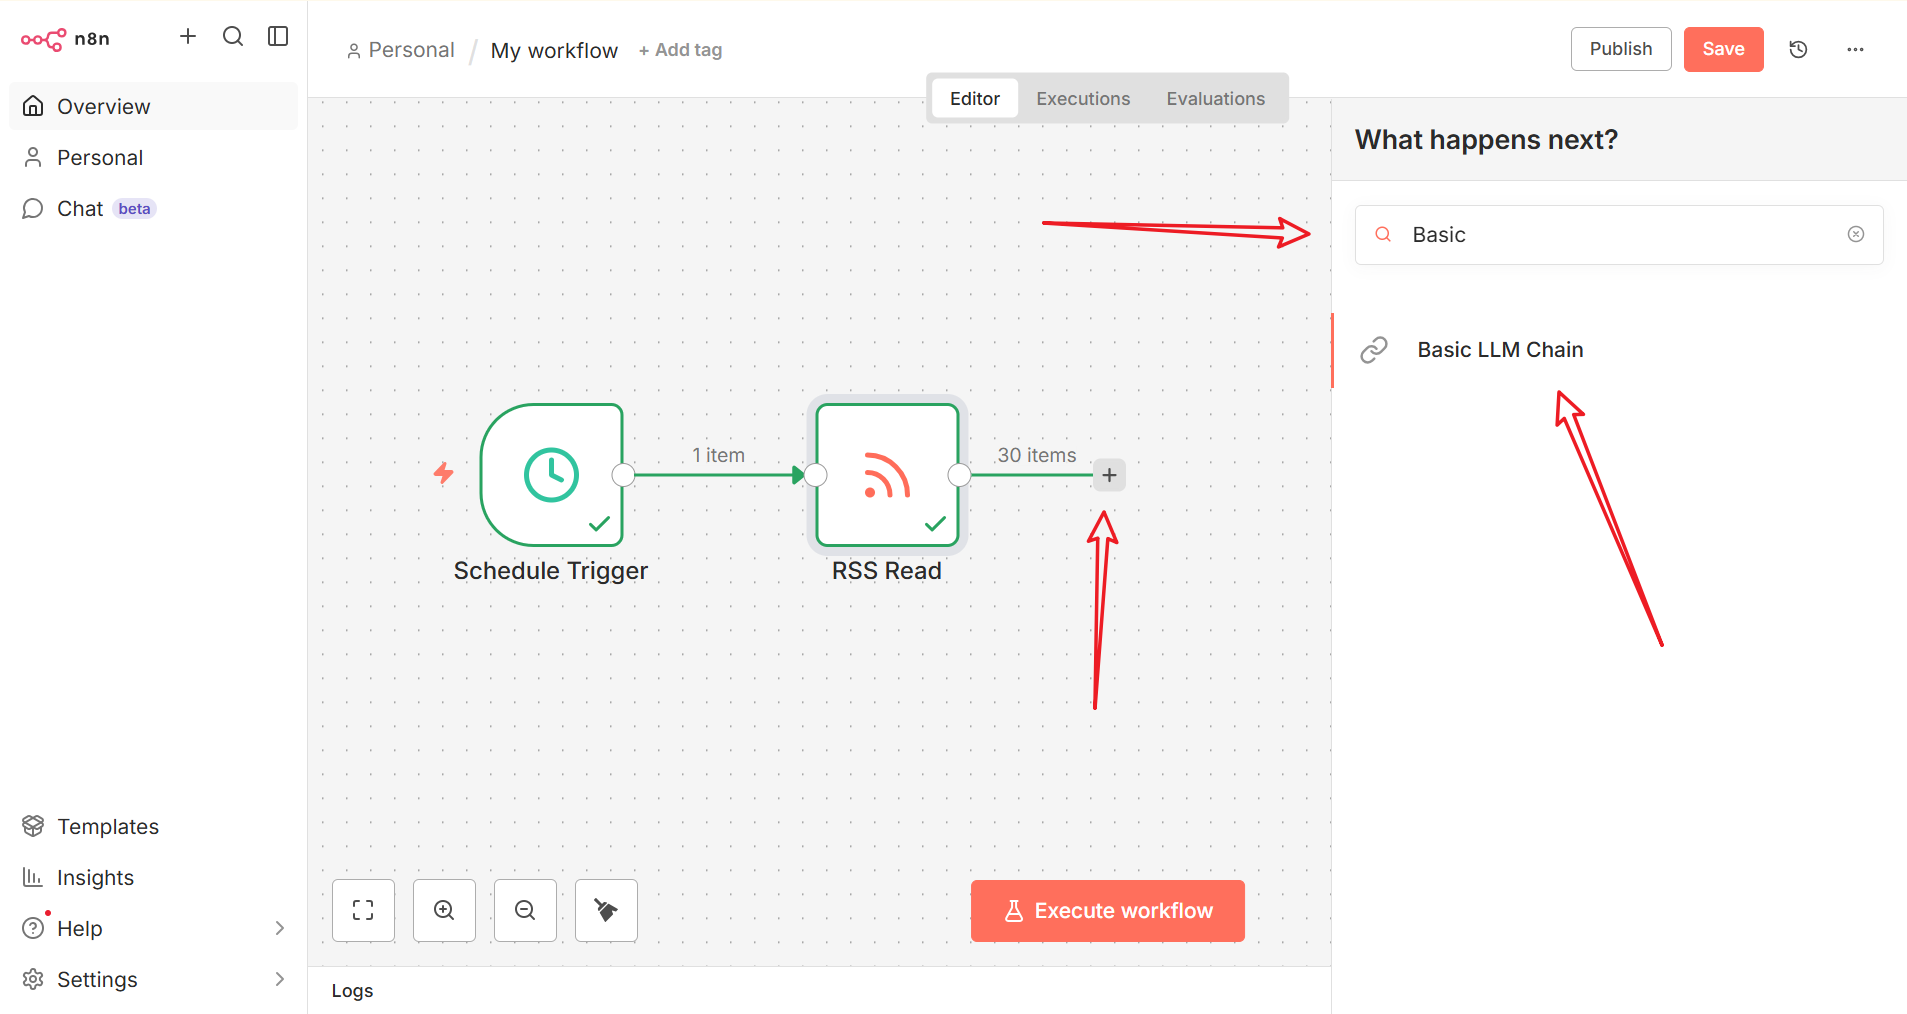Viewport: 1907px width, 1014px height.
Task: Click the search field containing Basic
Action: 1619,234
